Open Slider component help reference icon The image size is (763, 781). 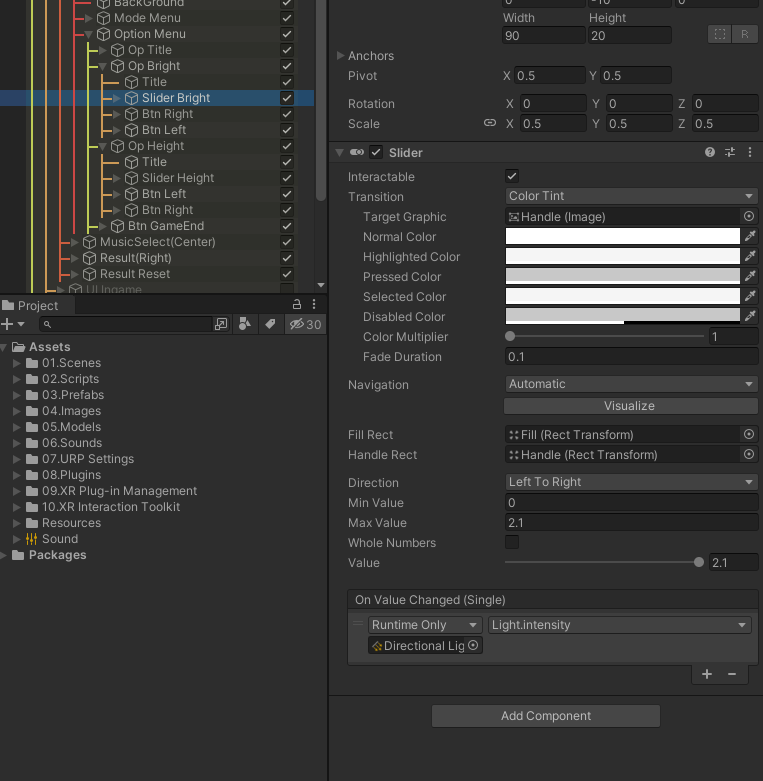point(710,152)
